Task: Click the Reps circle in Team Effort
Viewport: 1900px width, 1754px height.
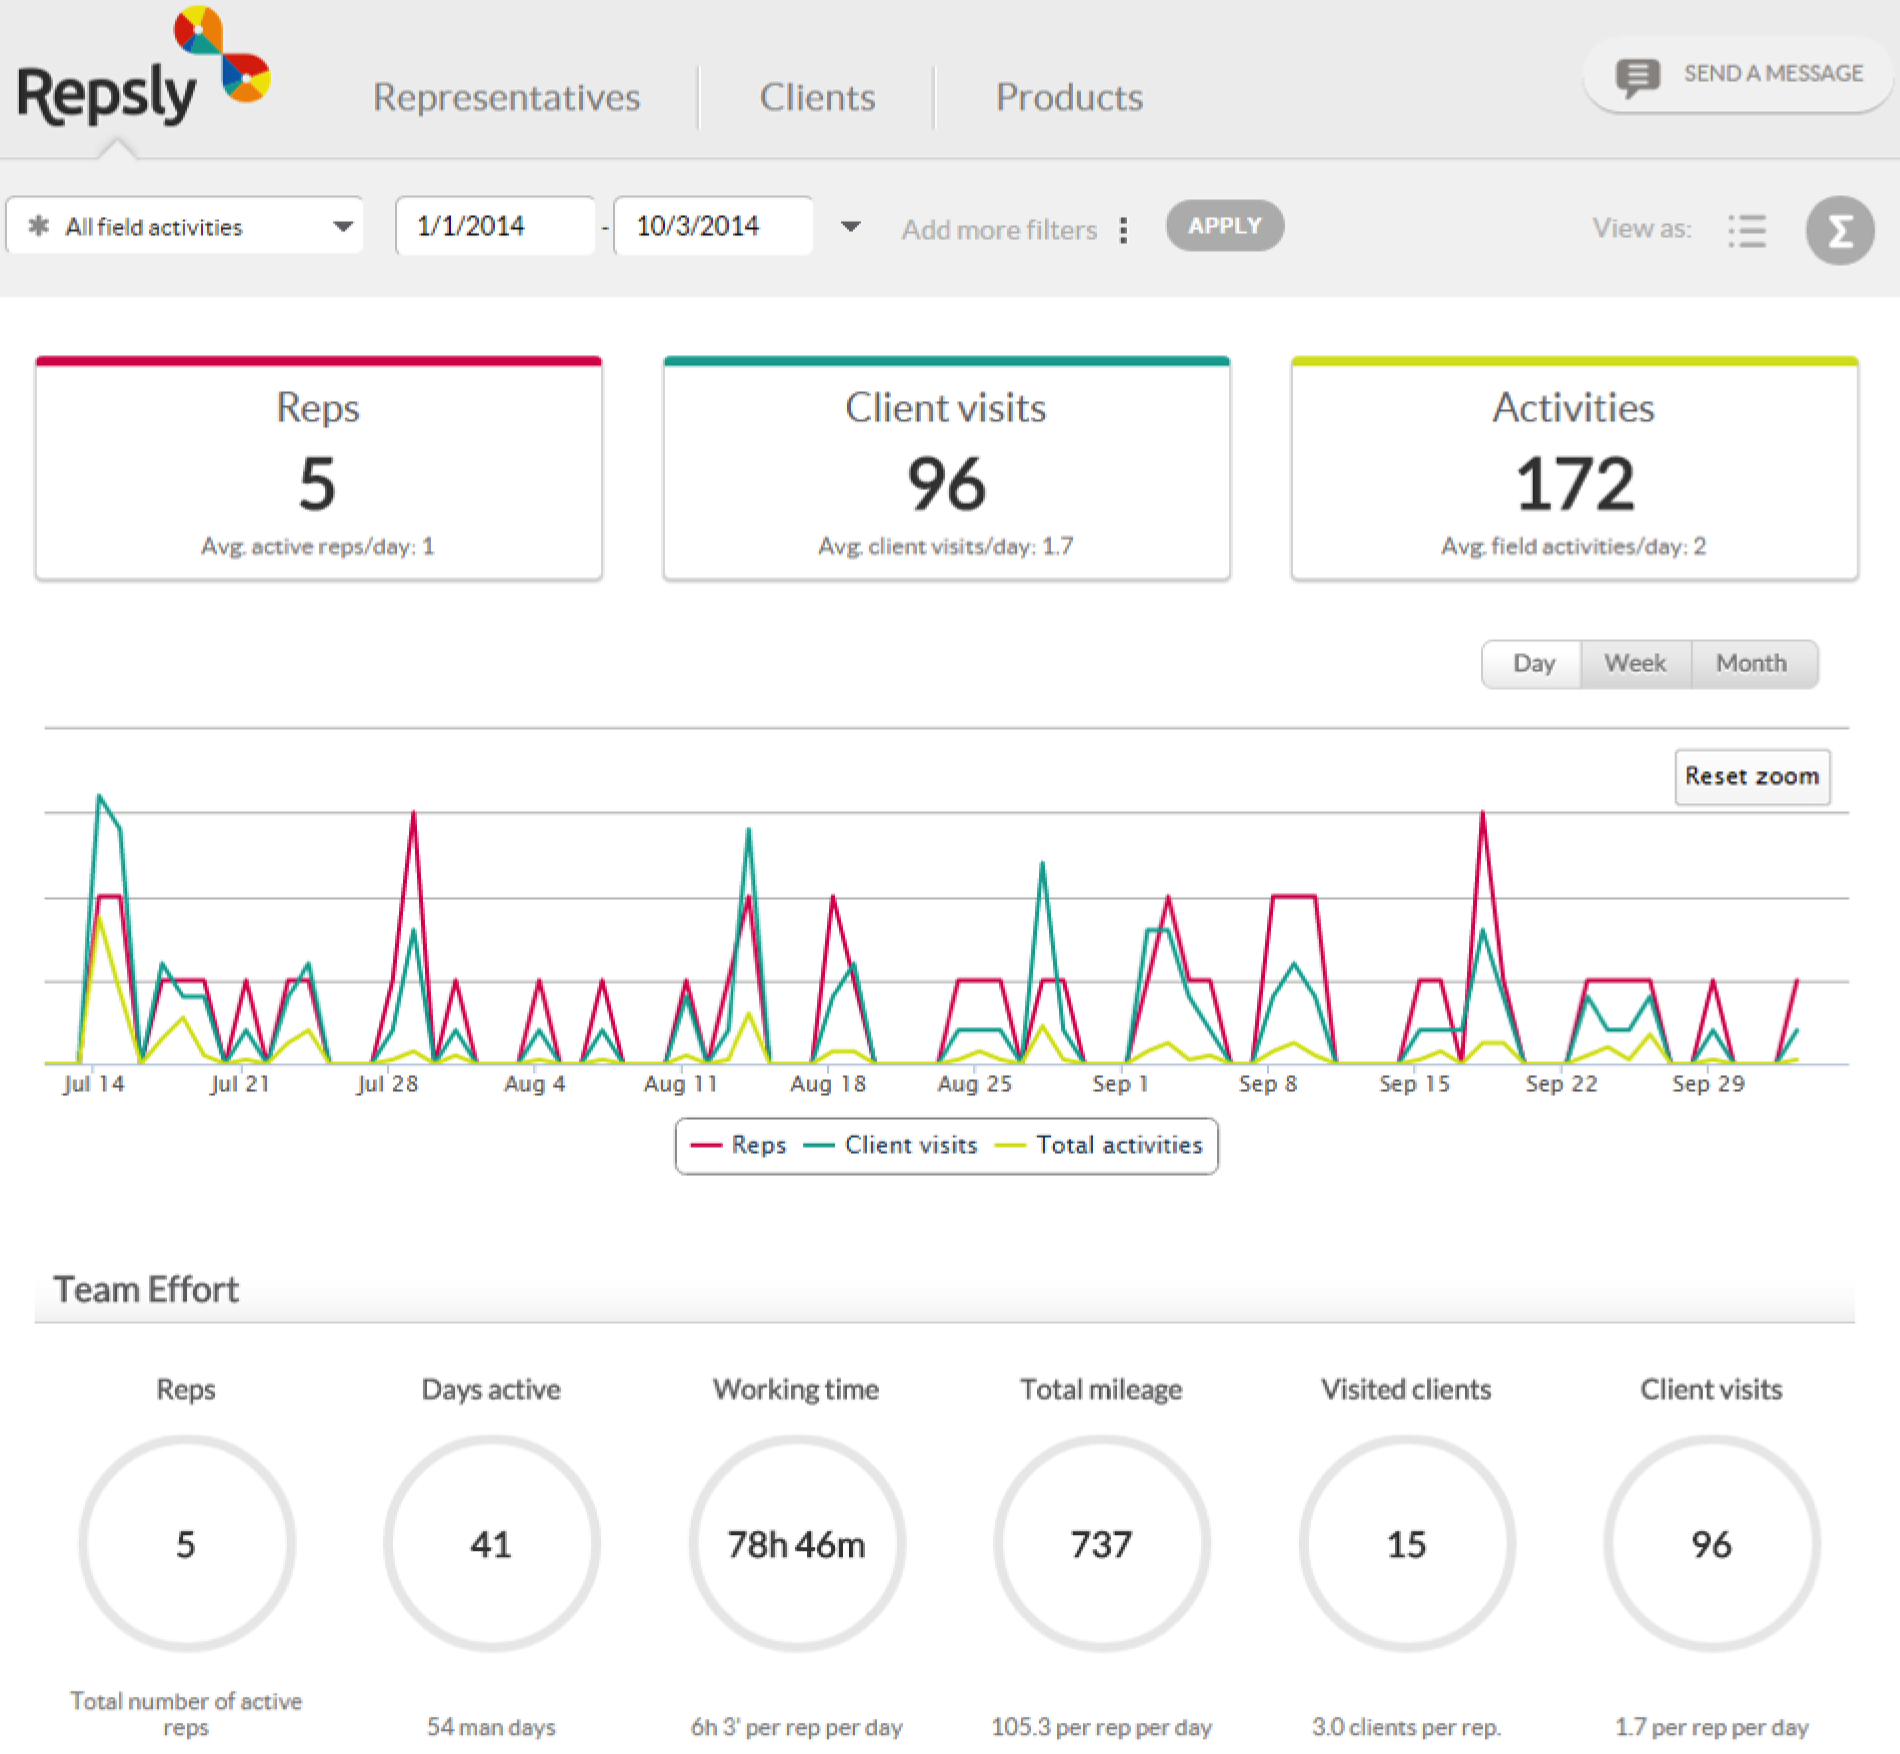Action: pos(186,1544)
